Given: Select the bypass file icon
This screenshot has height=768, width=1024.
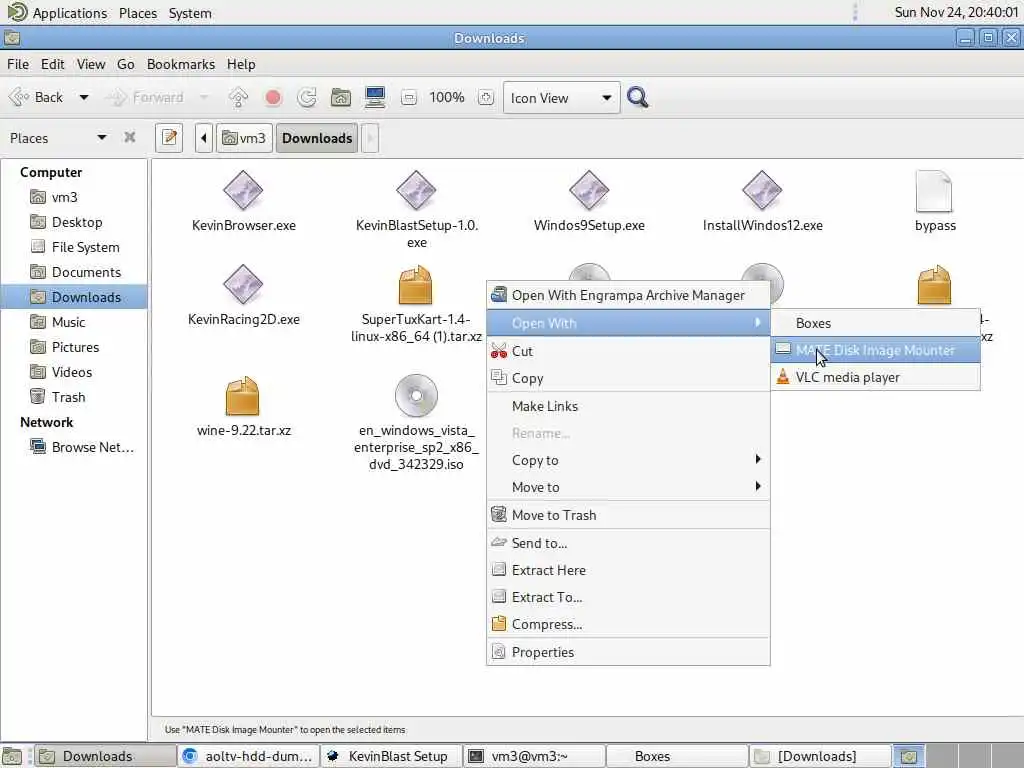Looking at the screenshot, I should [934, 191].
